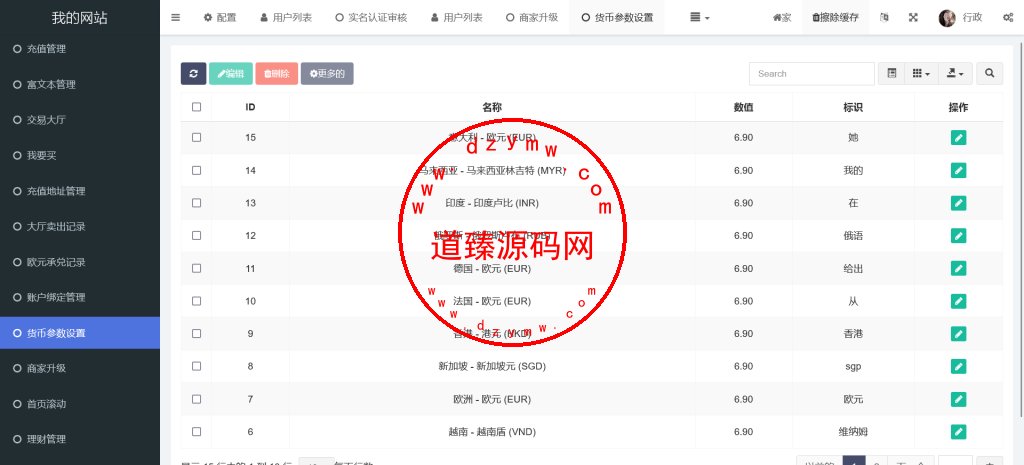This screenshot has width=1024, height=465.
Task: Edit row with ID 11
Action: coord(958,268)
